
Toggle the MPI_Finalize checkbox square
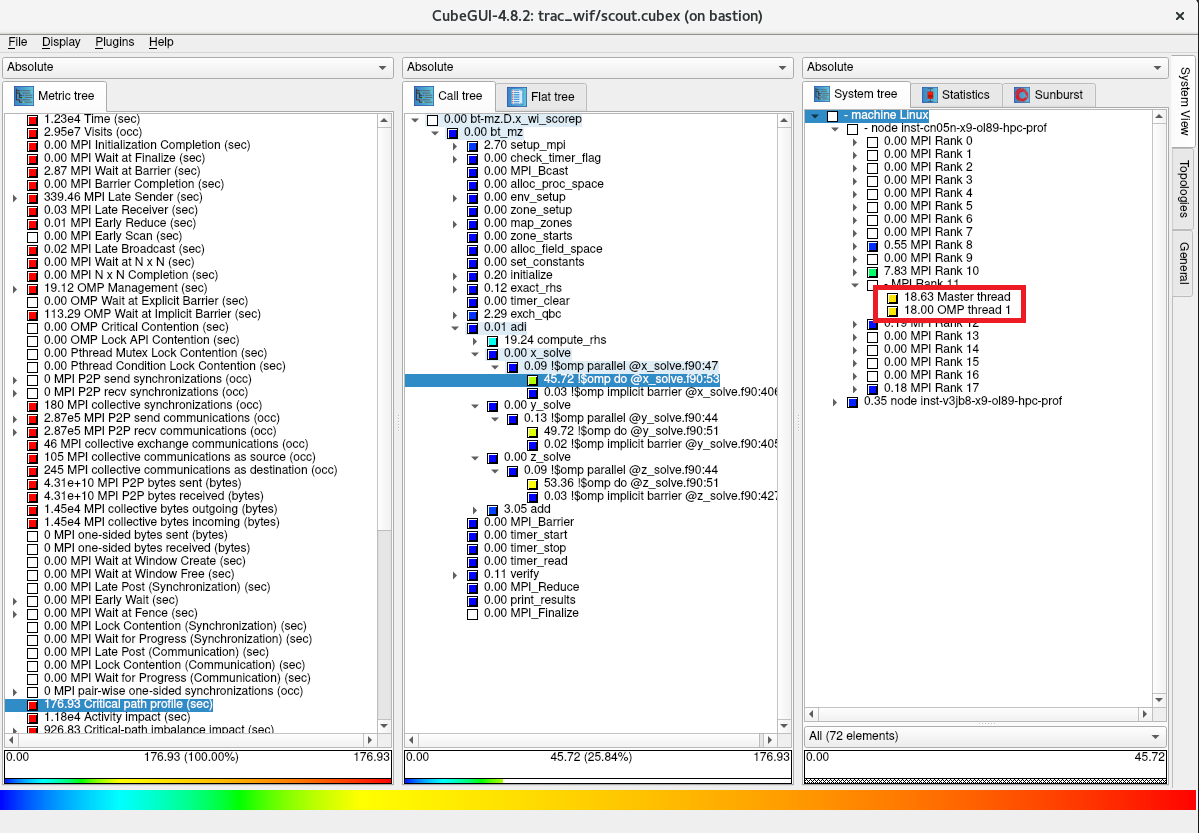pyautogui.click(x=473, y=614)
